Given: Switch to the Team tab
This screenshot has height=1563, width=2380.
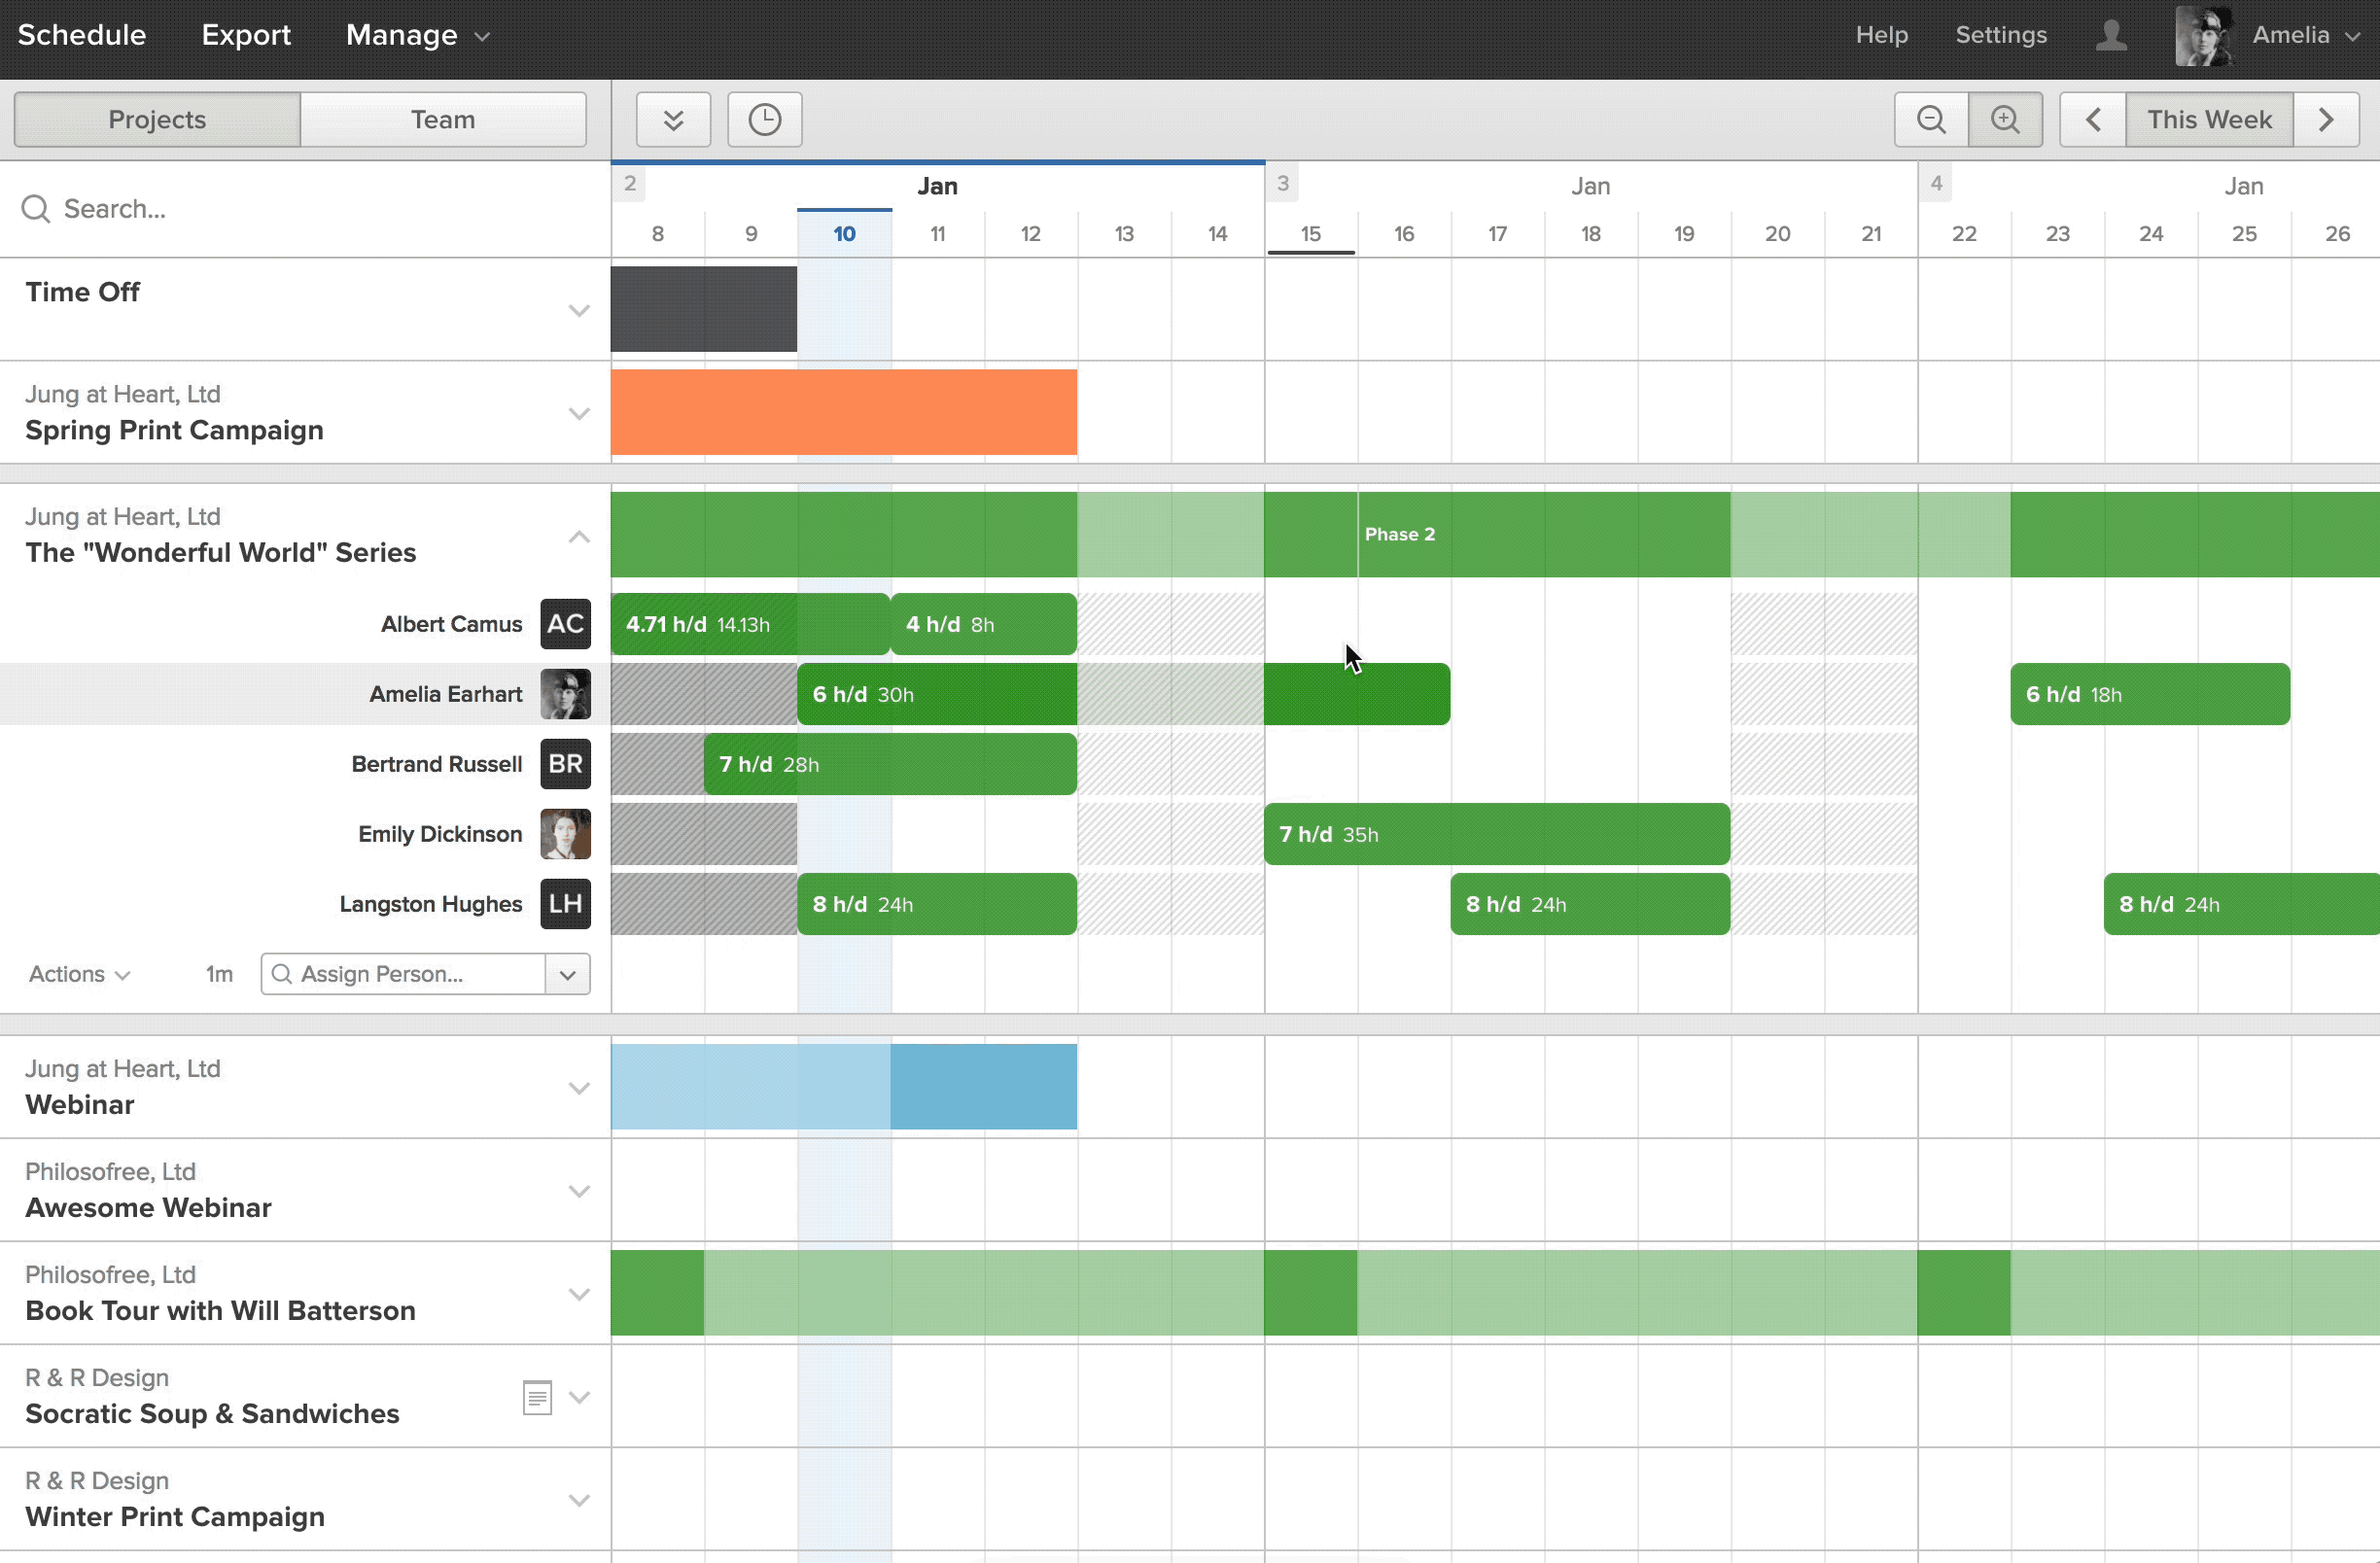Looking at the screenshot, I should pos(439,119).
